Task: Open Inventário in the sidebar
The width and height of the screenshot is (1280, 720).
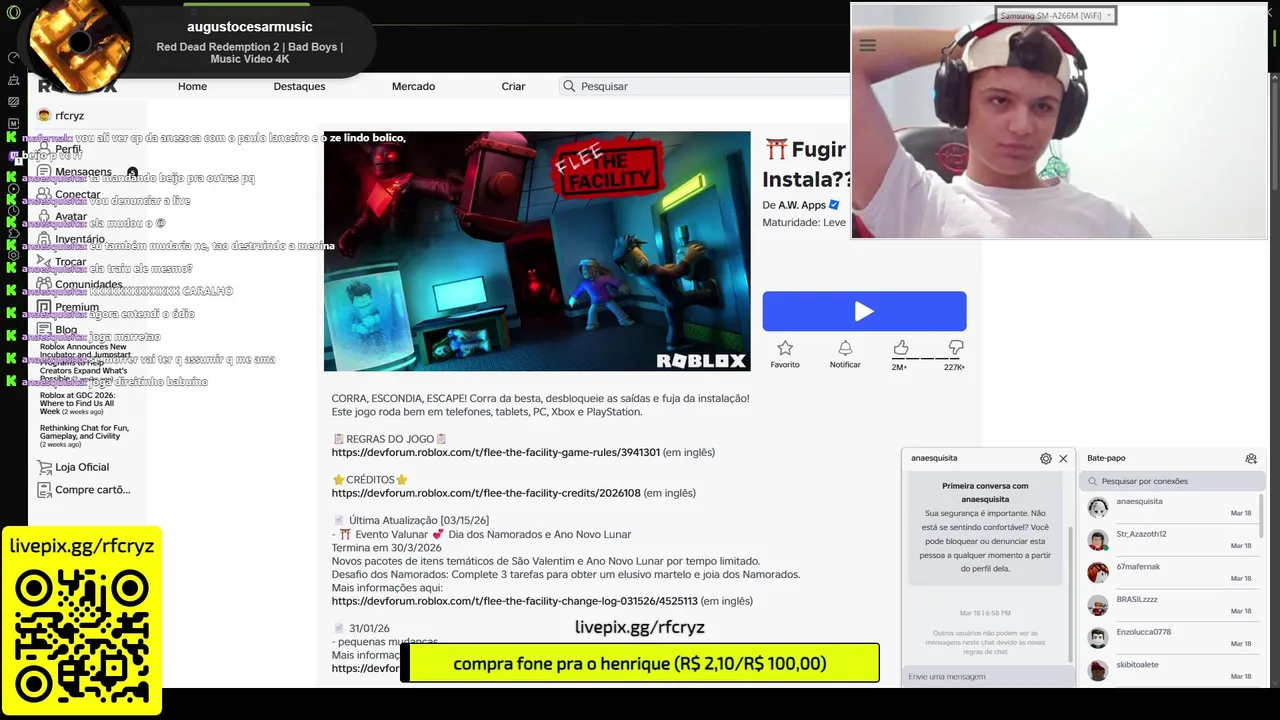Action: point(79,240)
